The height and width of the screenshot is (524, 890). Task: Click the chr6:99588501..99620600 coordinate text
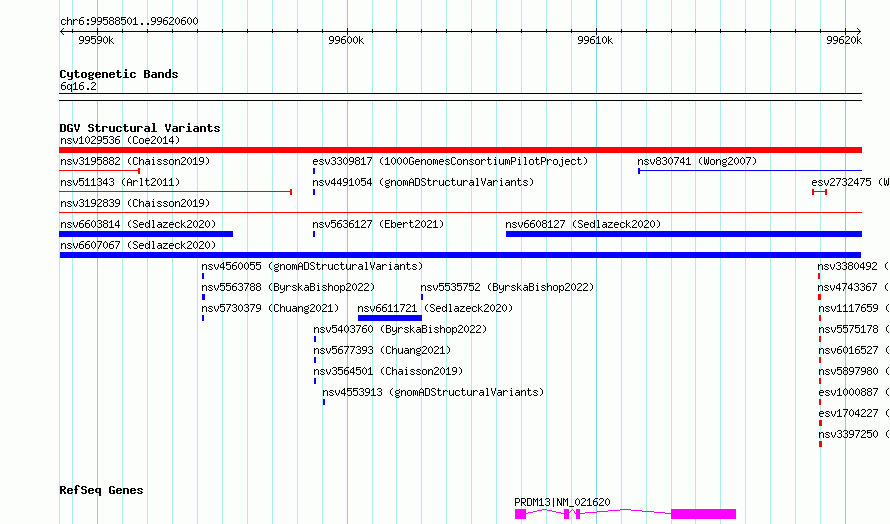point(129,22)
